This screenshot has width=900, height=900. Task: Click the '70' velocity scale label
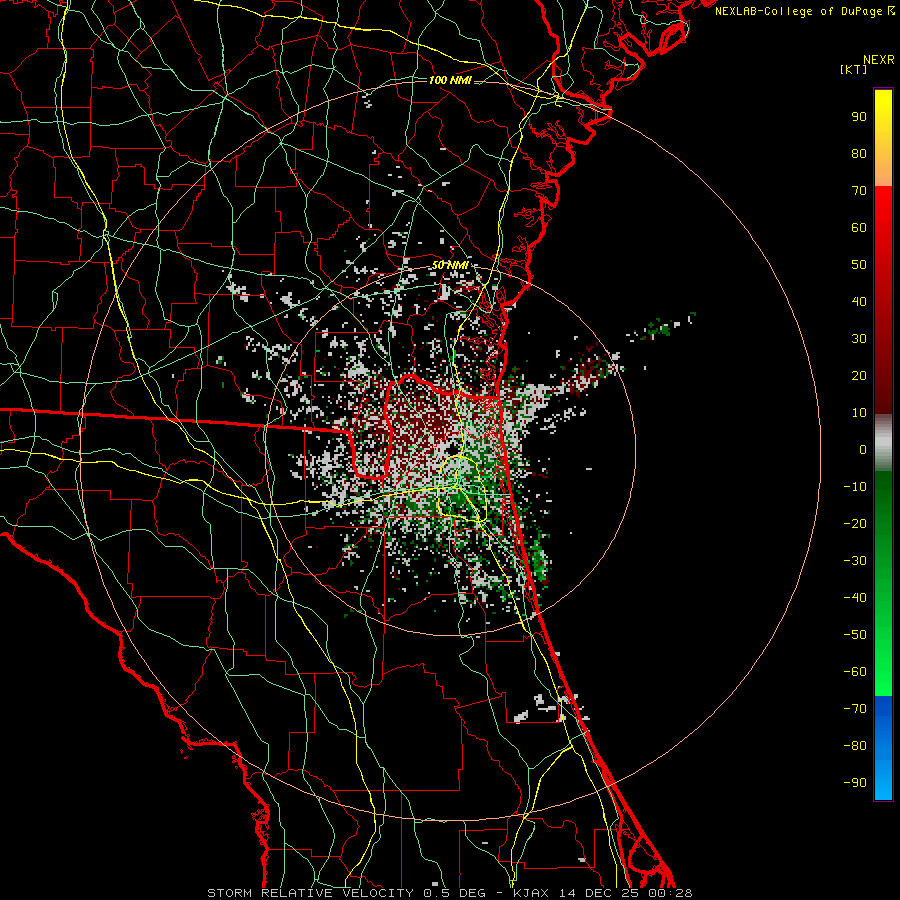coord(859,191)
